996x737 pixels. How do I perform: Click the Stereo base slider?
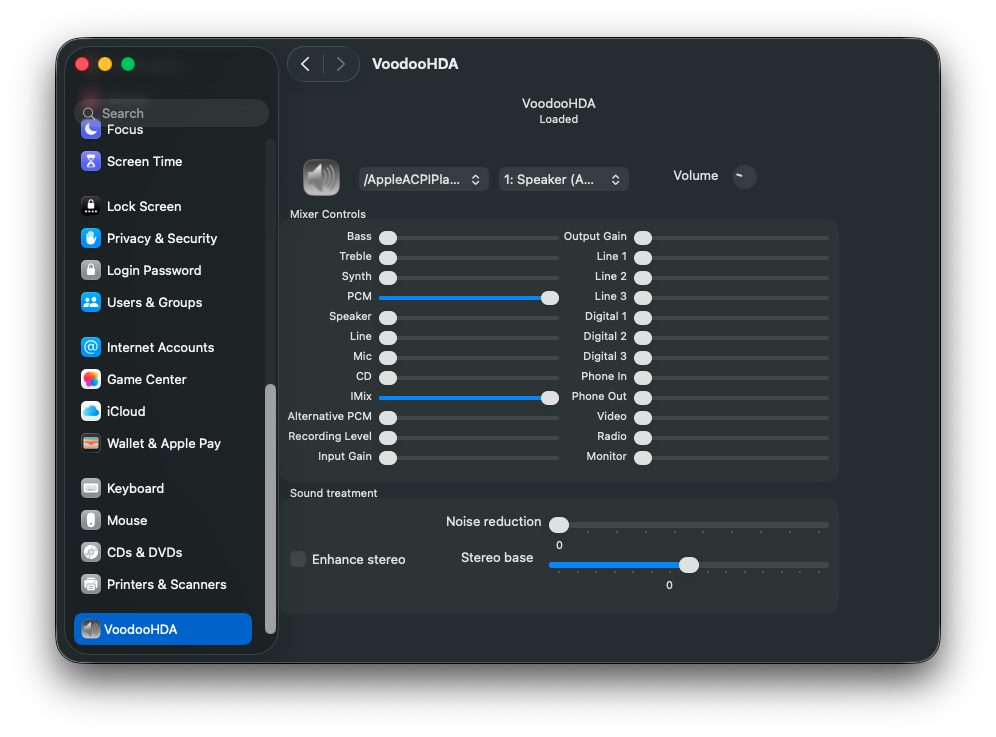[x=689, y=565]
